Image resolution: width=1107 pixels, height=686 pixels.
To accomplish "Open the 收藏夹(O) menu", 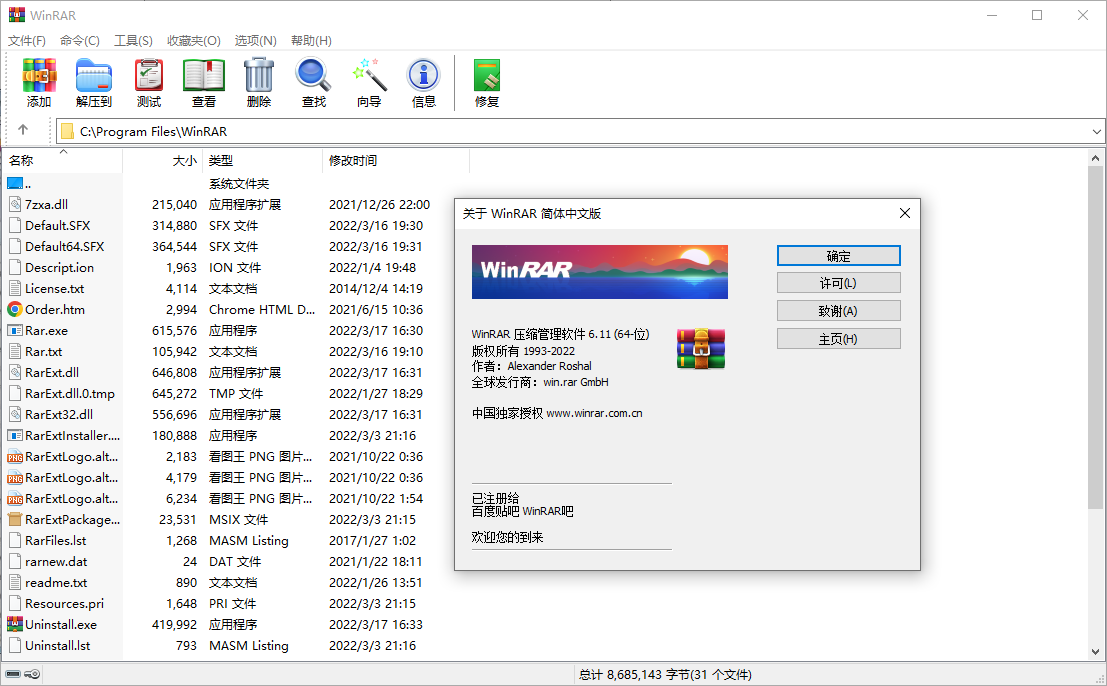I will tap(193, 41).
